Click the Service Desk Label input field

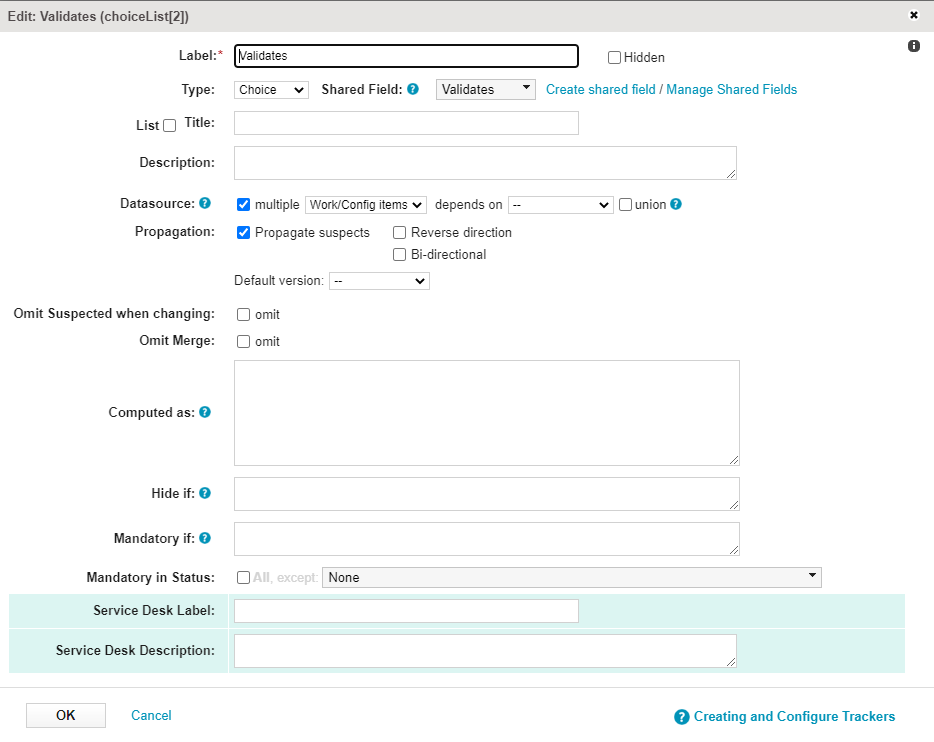406,611
